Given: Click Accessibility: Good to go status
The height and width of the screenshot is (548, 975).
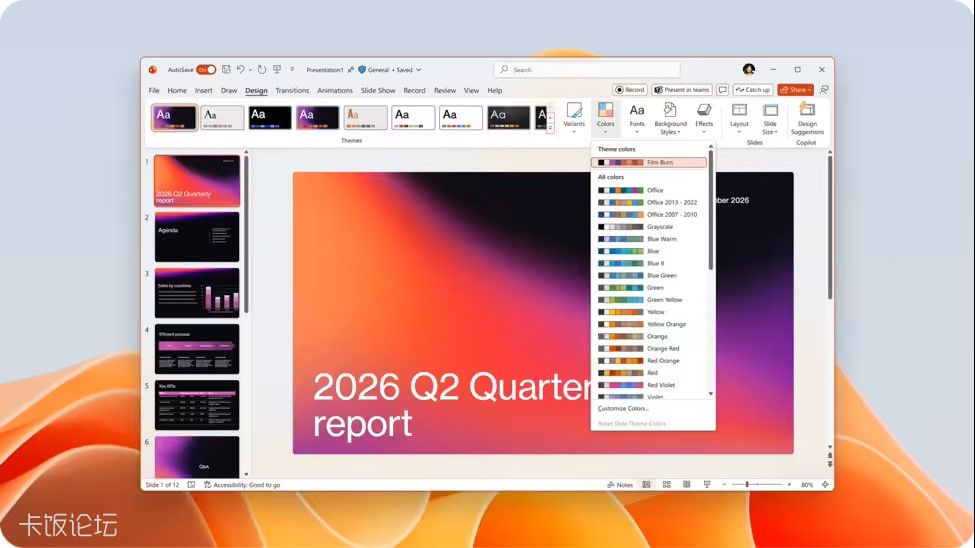Looking at the screenshot, I should point(242,485).
